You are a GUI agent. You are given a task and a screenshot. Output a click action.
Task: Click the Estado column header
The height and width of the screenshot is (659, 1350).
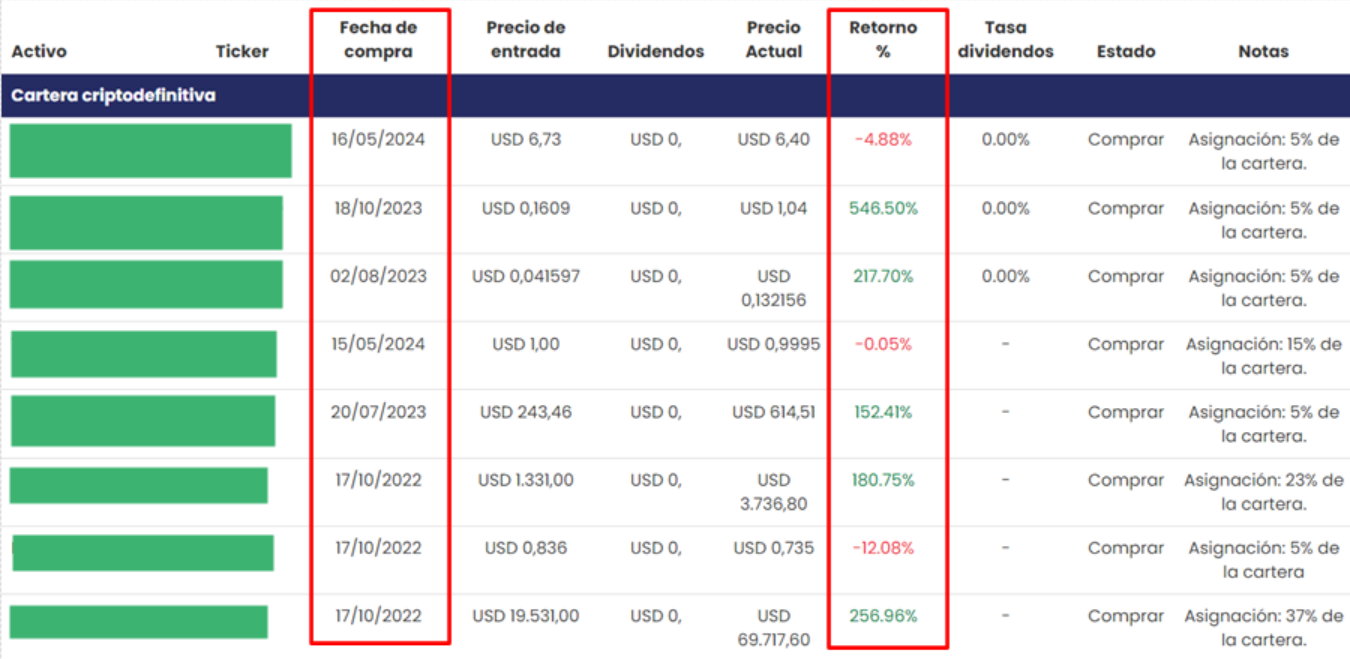coord(1126,51)
